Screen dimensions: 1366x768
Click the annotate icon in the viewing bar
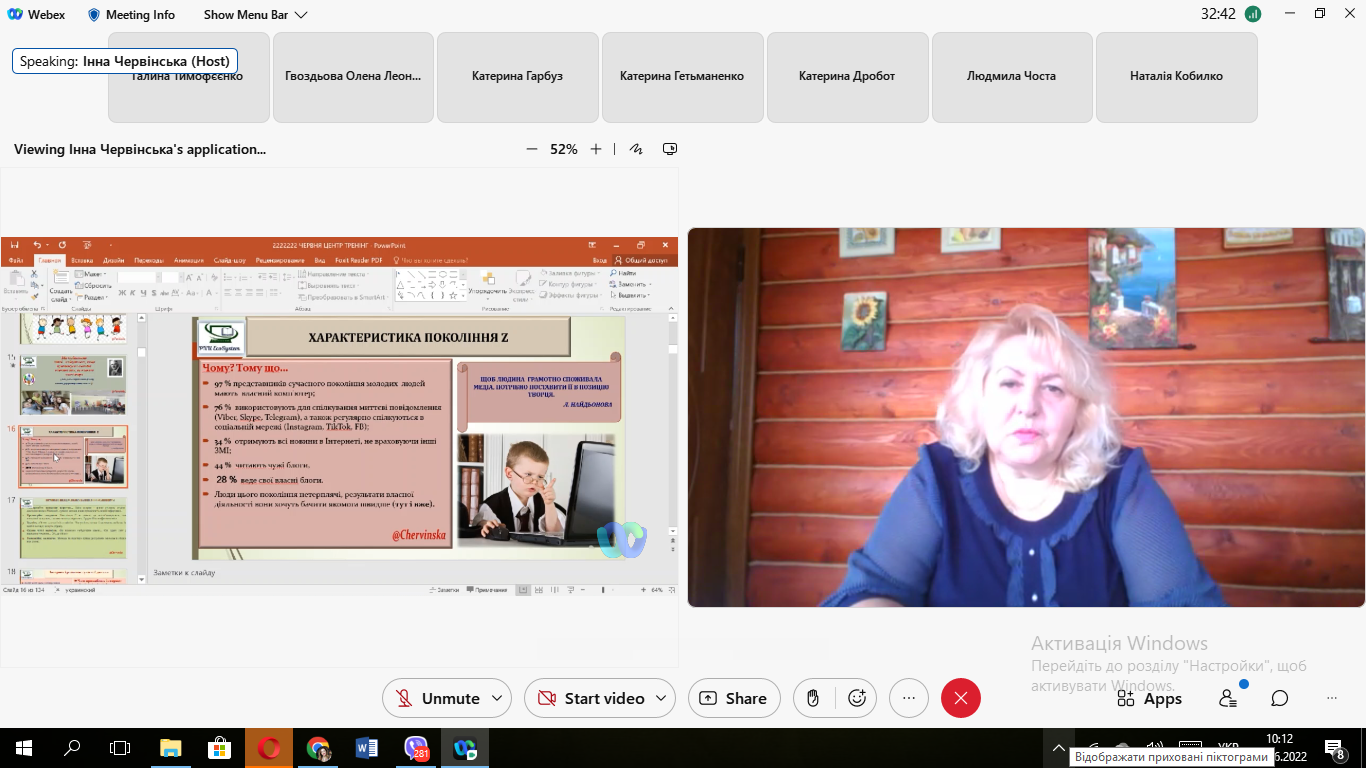[636, 149]
